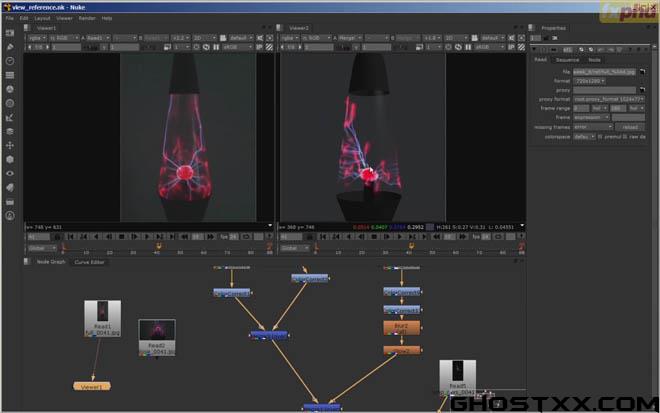Image resolution: width=660 pixels, height=413 pixels.
Task: Open the Time nodes clock icon
Action: (x=10, y=61)
